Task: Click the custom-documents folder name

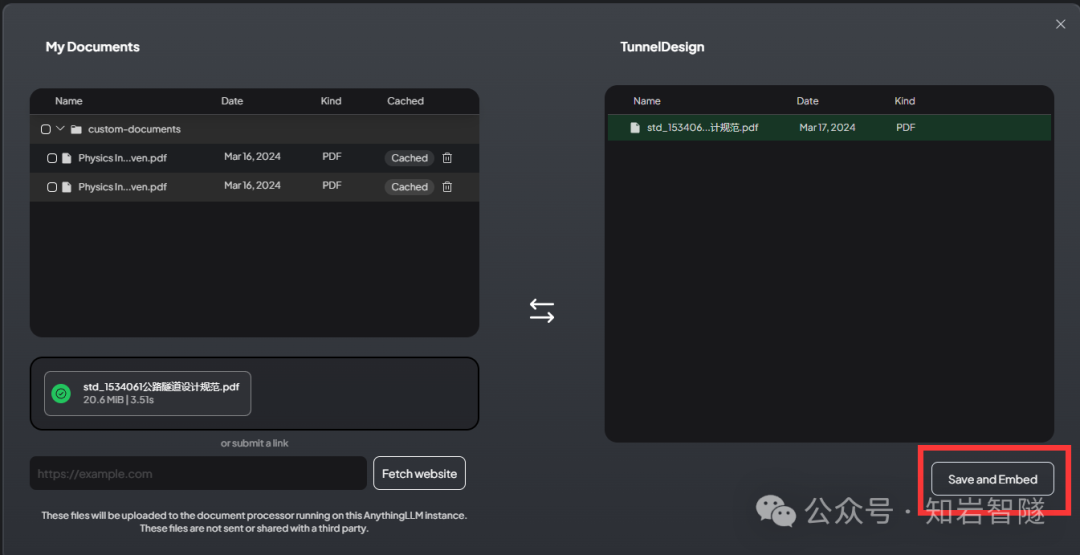Action: click(134, 129)
